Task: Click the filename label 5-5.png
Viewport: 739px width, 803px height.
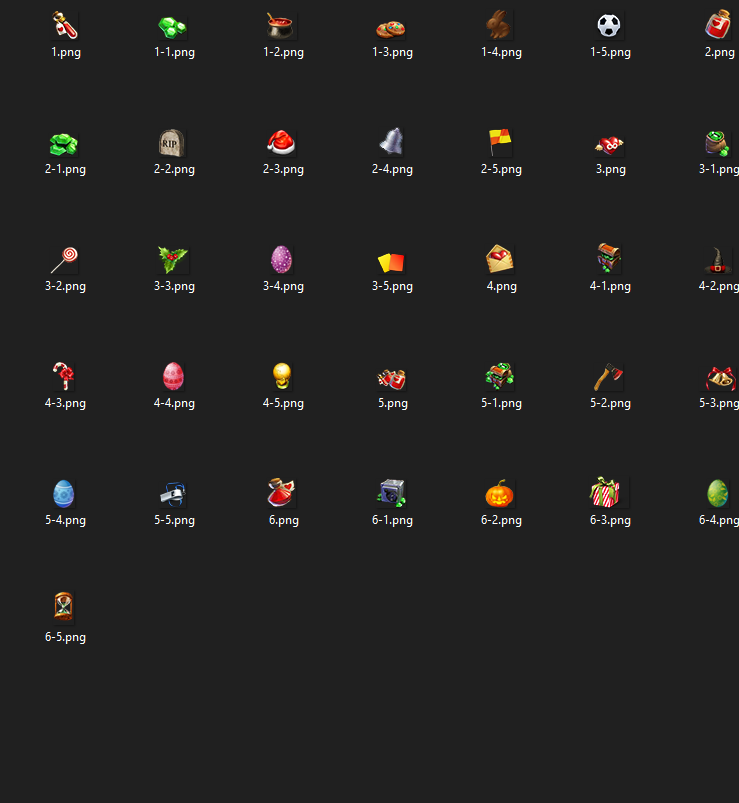Action: [174, 520]
